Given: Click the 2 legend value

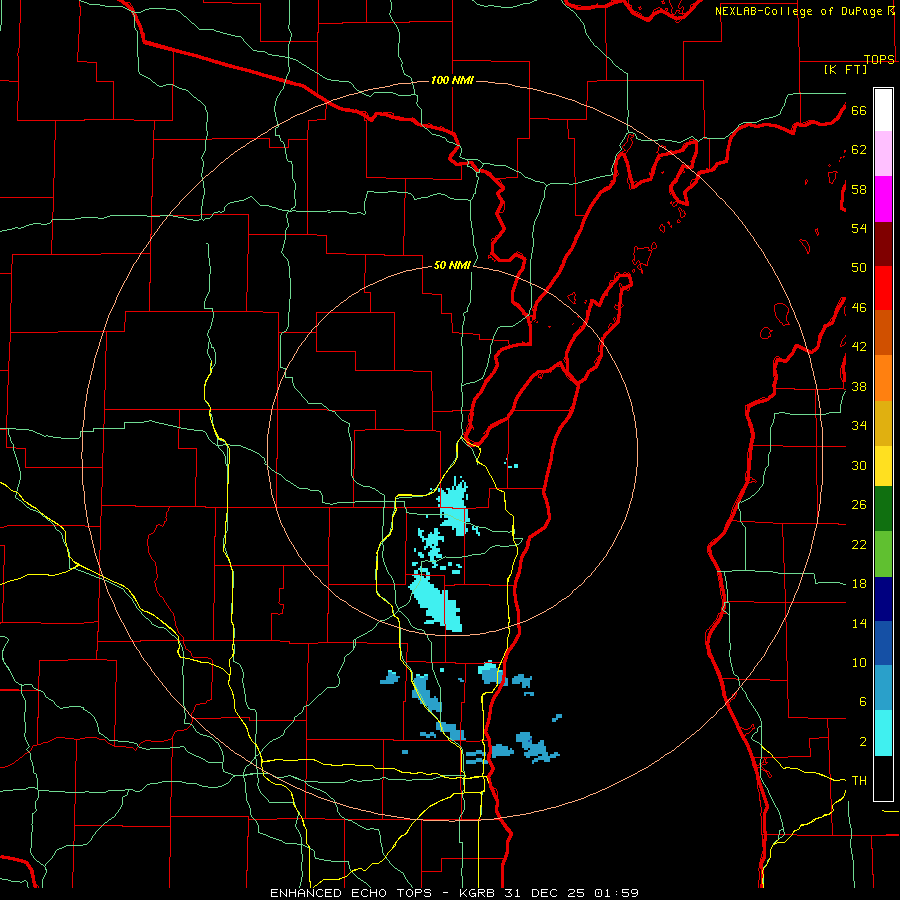Looking at the screenshot, I should pos(862,742).
